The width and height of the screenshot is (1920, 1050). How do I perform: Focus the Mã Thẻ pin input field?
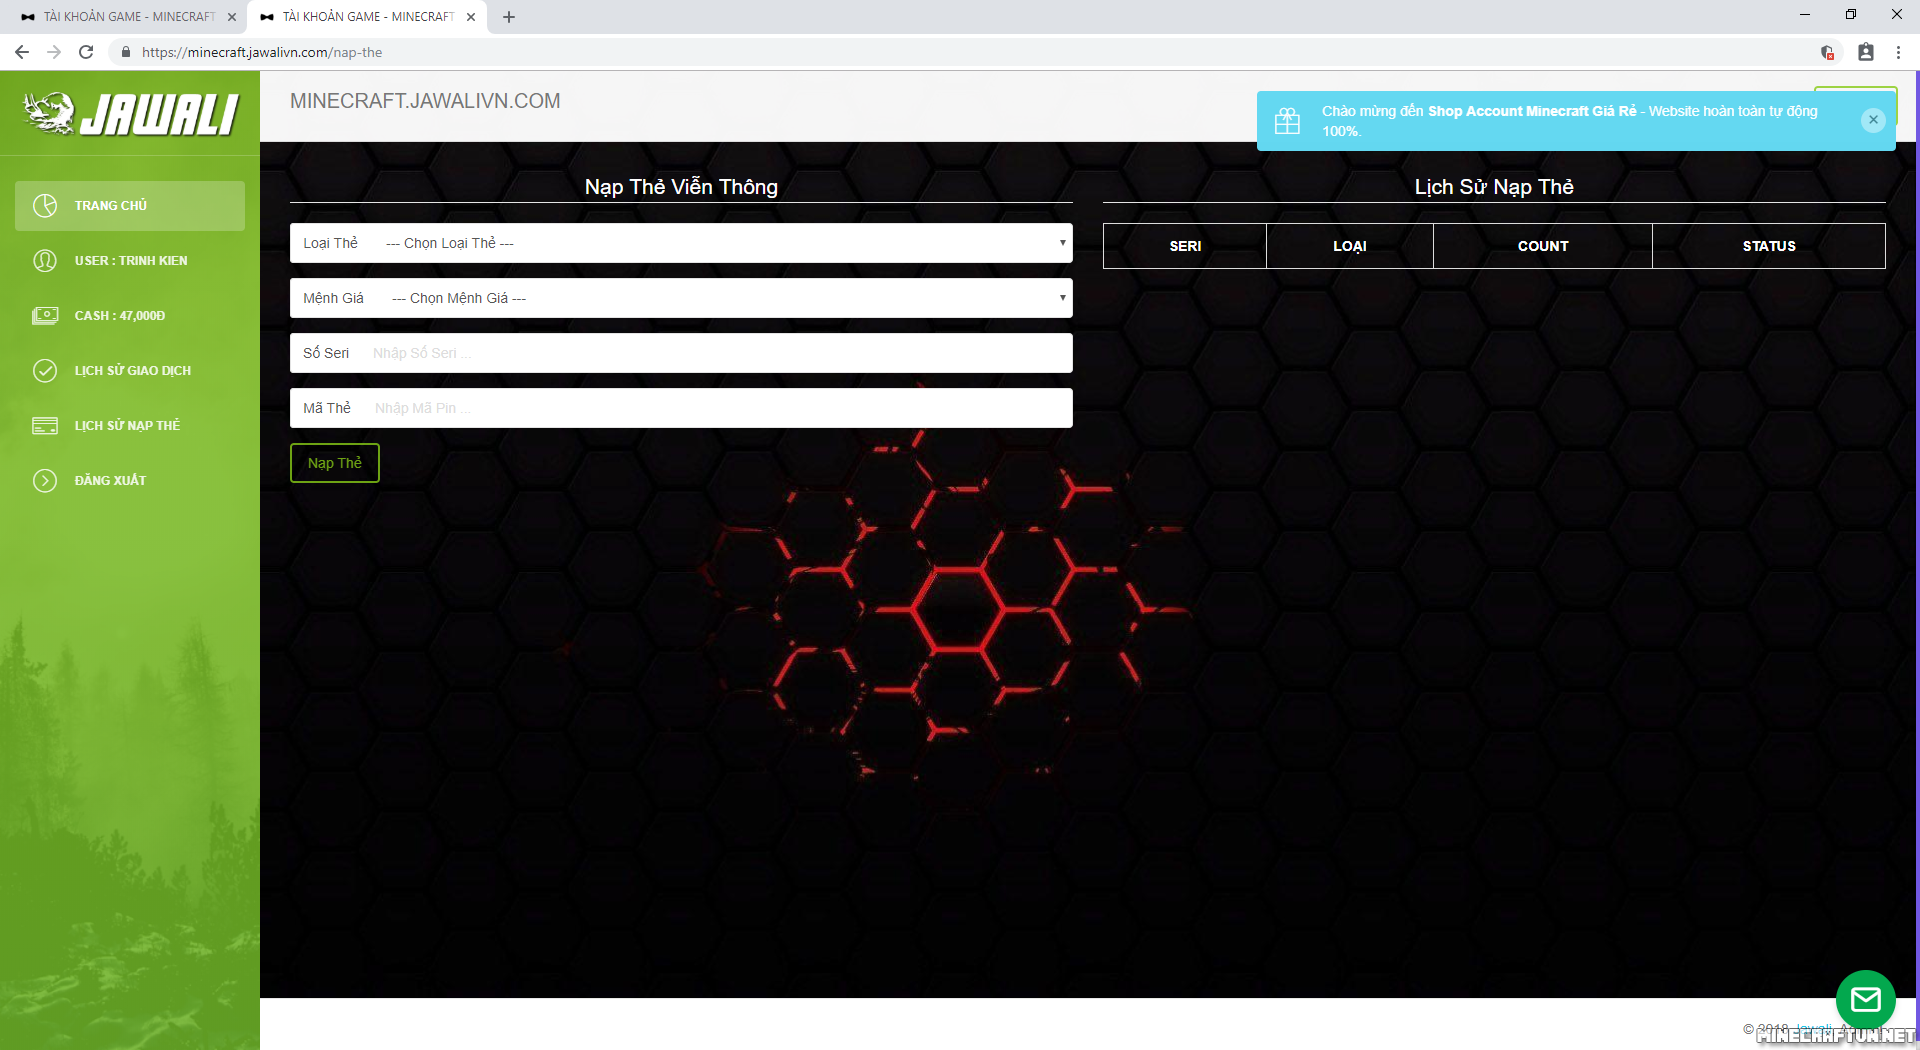point(681,408)
